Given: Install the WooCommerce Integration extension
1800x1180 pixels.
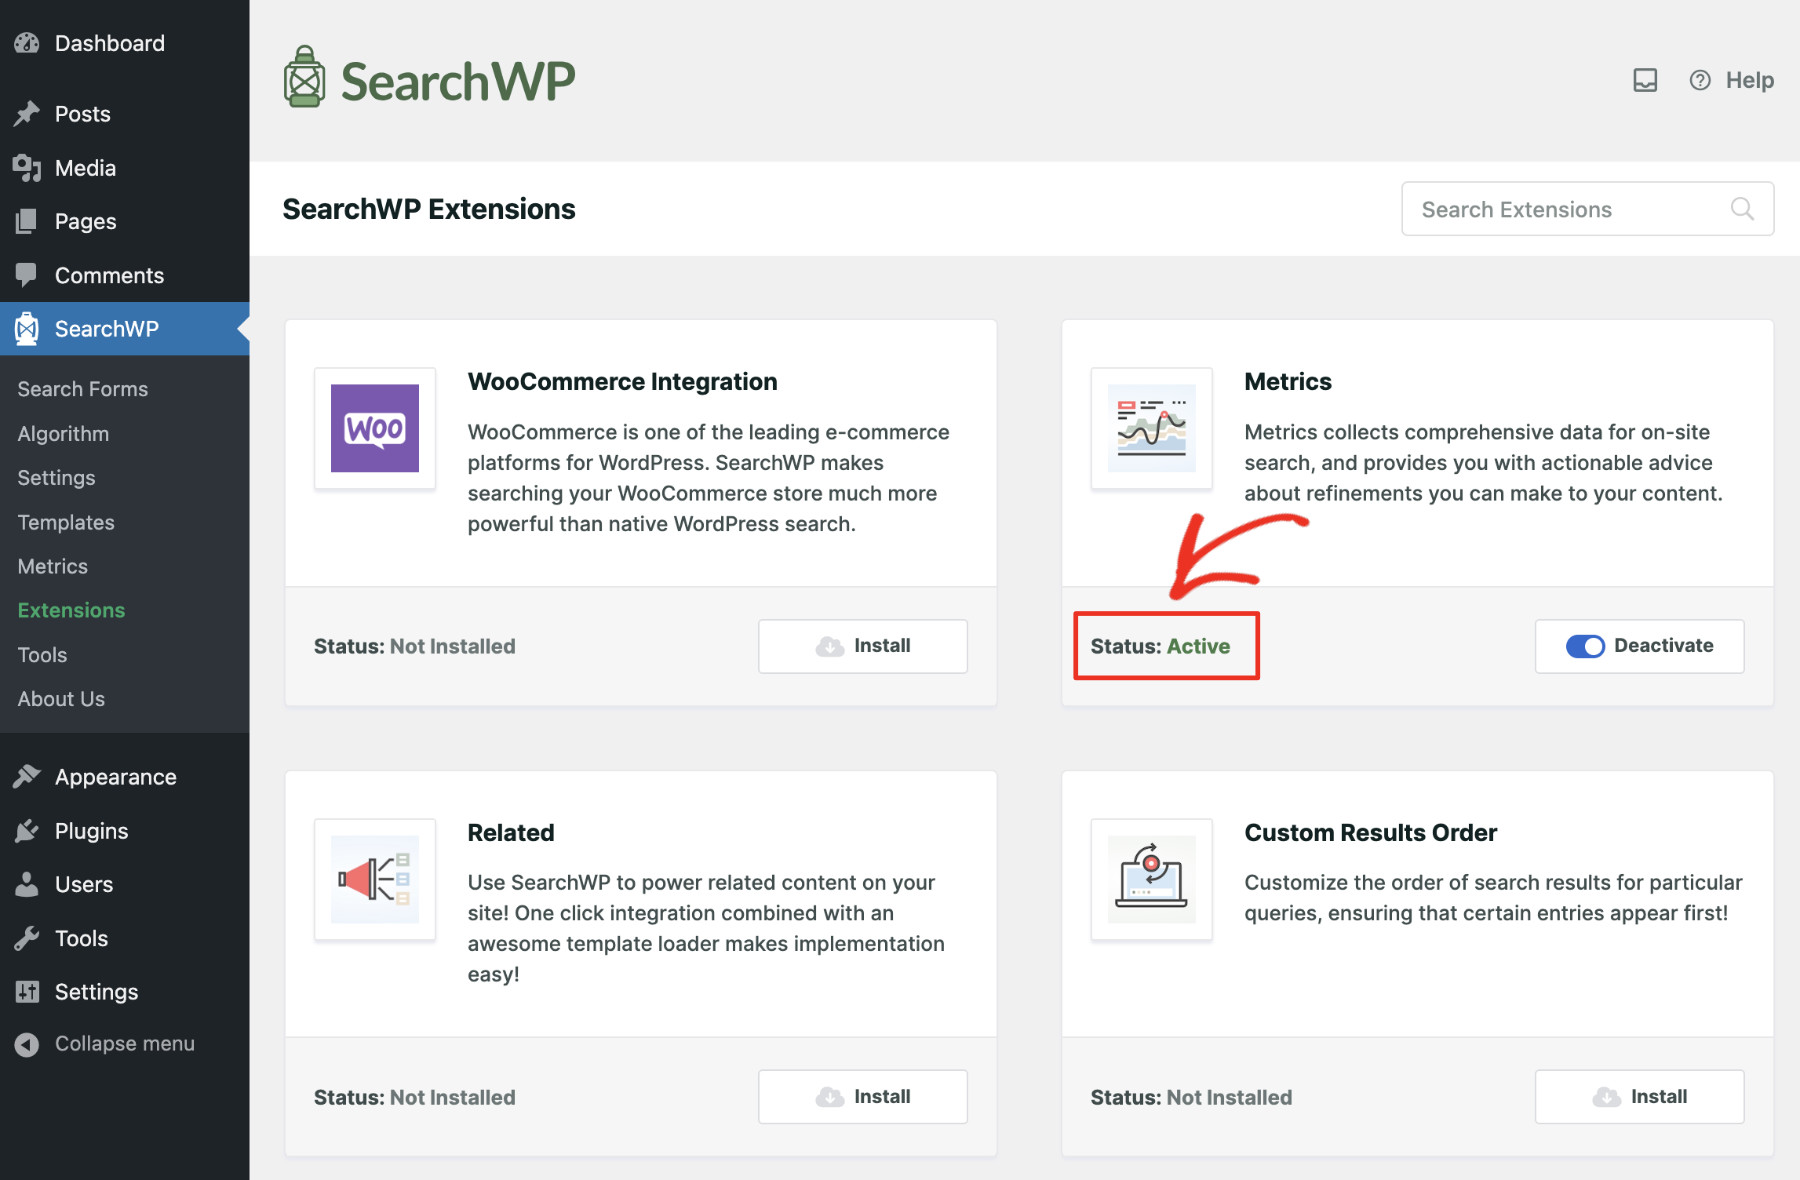Looking at the screenshot, I should pyautogui.click(x=863, y=646).
